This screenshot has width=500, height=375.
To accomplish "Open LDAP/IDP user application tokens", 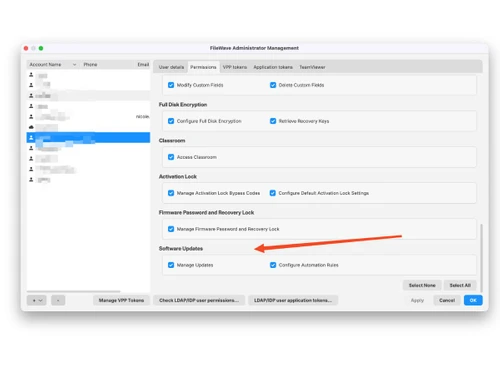I will pos(293,300).
